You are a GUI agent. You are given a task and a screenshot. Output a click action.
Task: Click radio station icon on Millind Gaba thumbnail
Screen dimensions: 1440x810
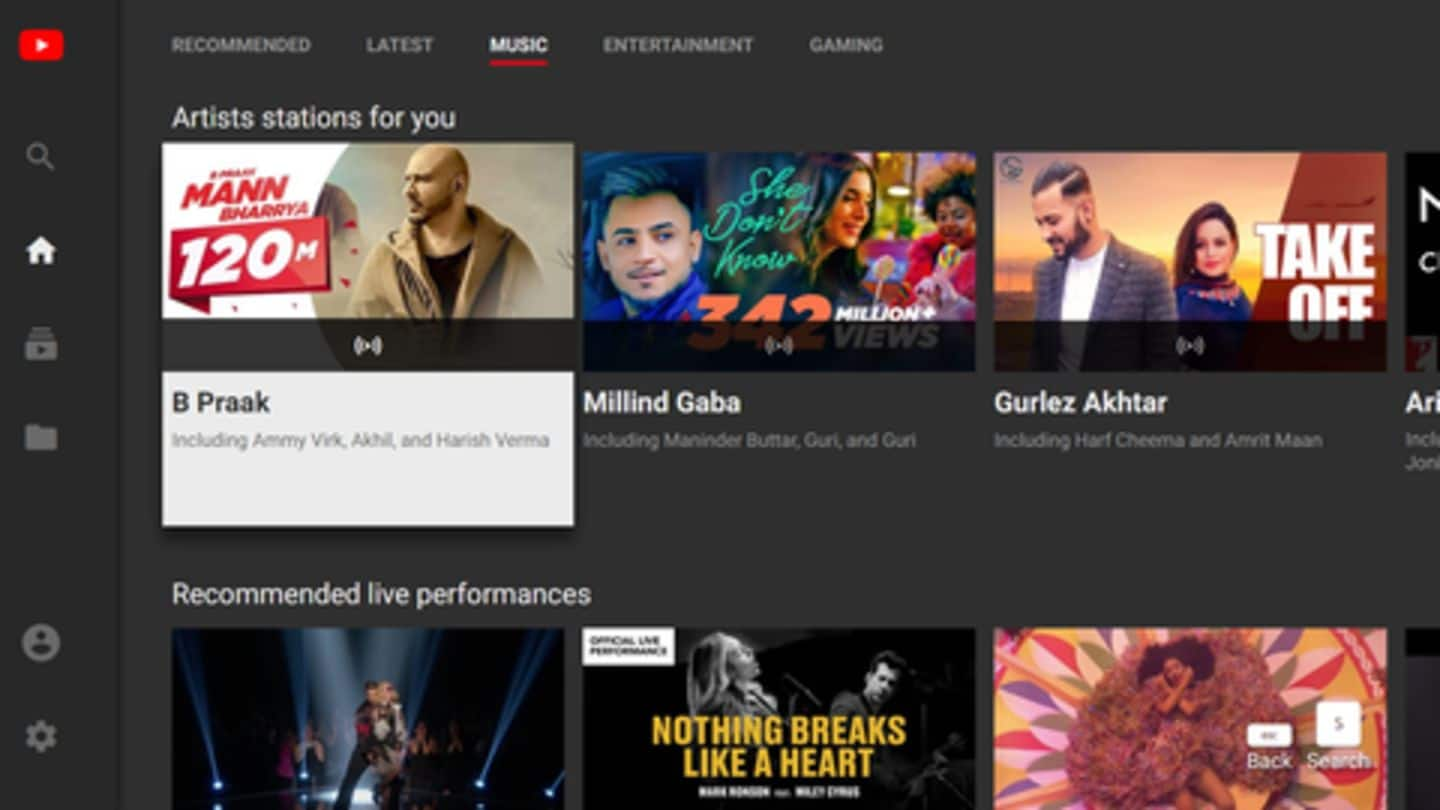coord(779,346)
